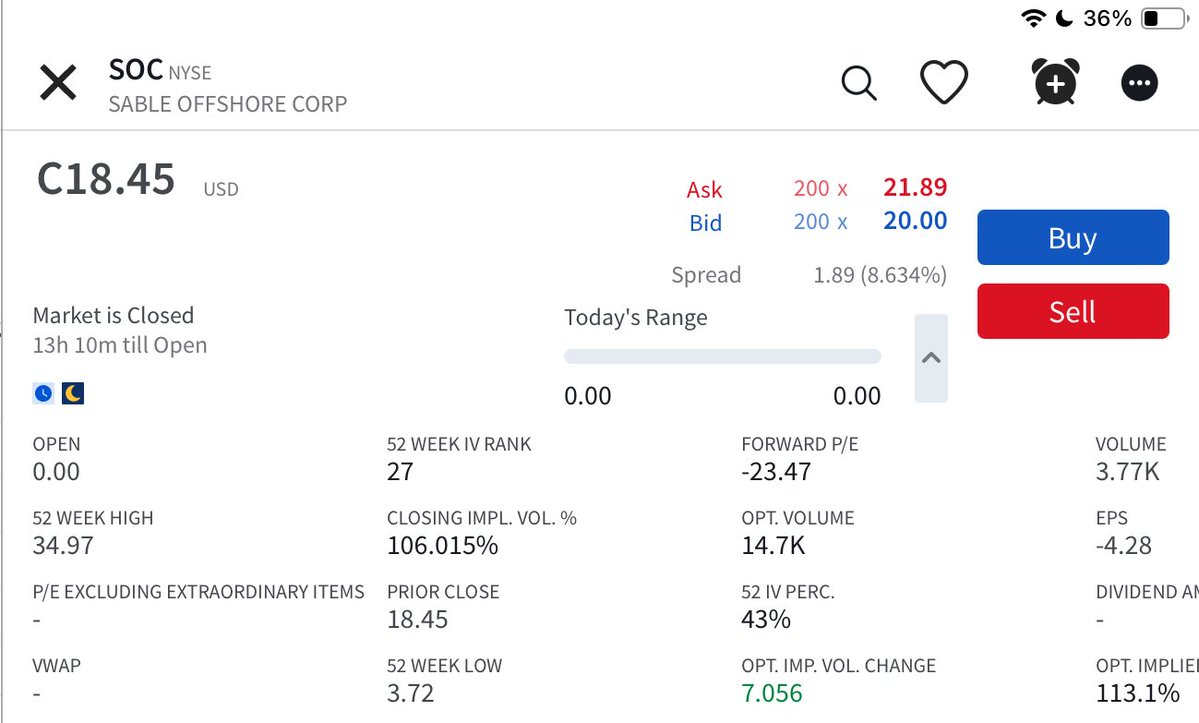The height and width of the screenshot is (723, 1199).
Task: Create a price alert with alarm clock icon
Action: [x=1055, y=81]
